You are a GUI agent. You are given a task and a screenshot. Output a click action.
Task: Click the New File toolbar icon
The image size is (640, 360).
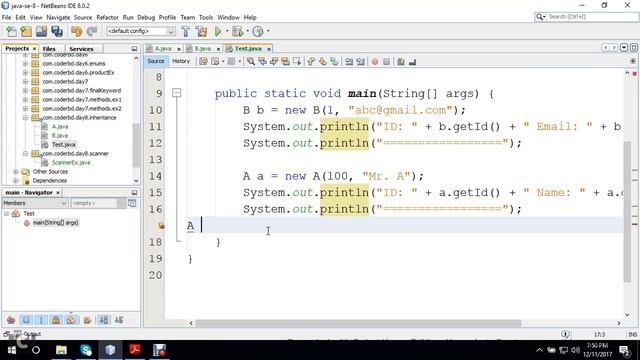click(11, 31)
